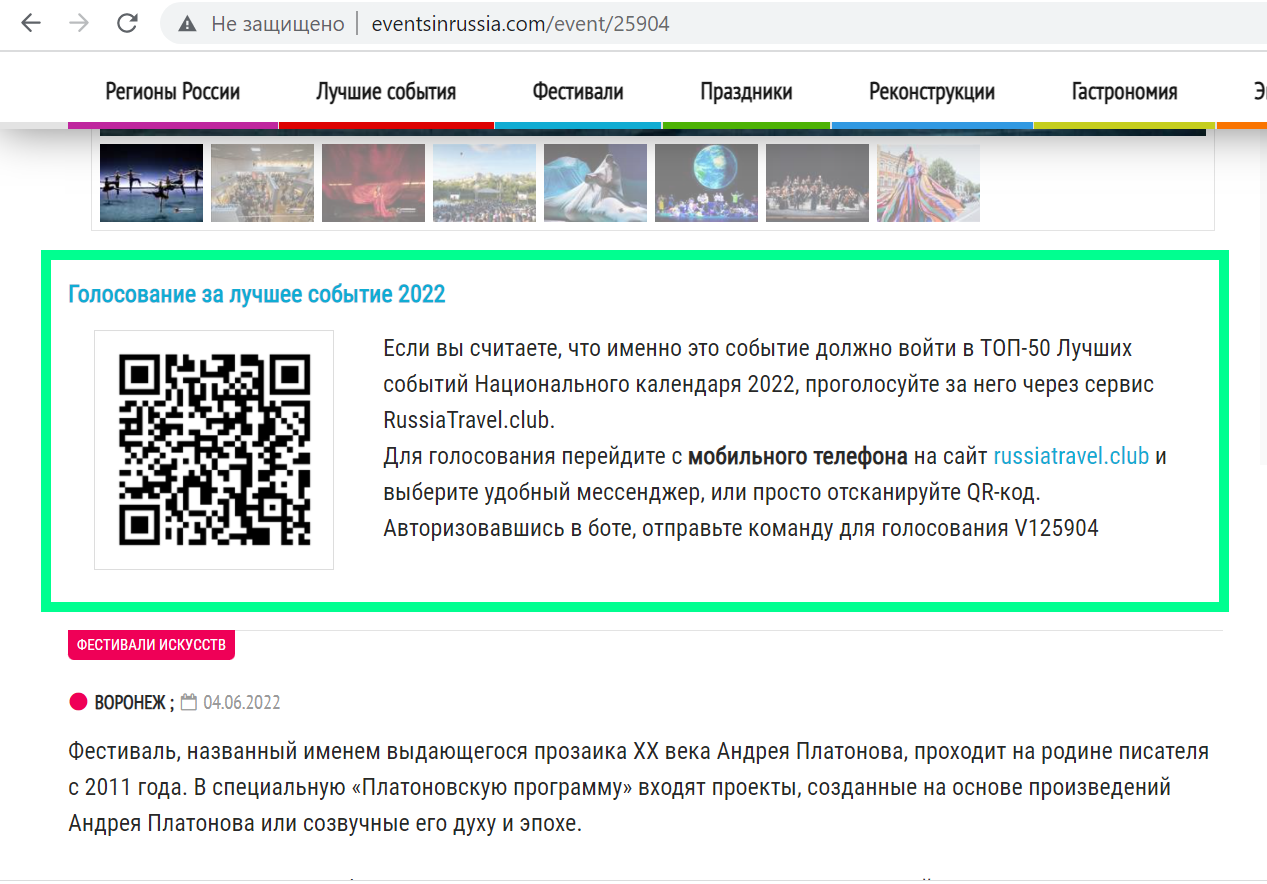
Task: Click the browser forward navigation arrow
Action: [x=78, y=23]
